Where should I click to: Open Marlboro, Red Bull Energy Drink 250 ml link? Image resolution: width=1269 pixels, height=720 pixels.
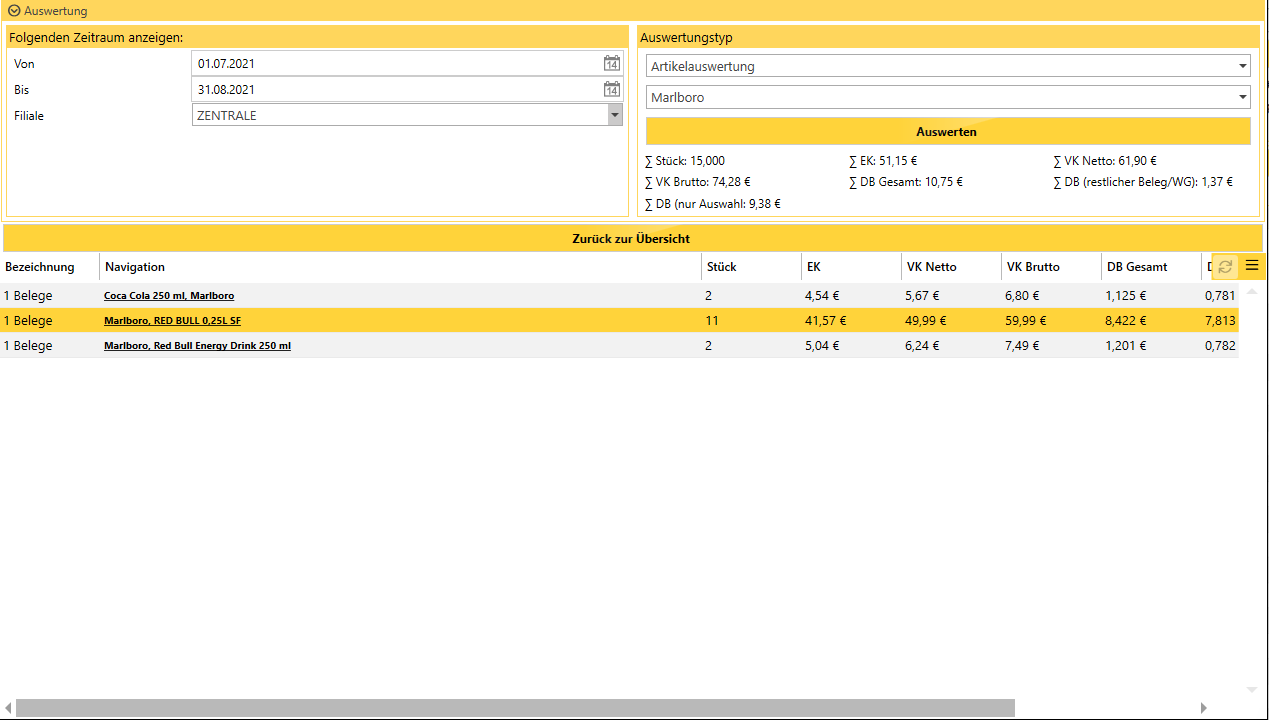pyautogui.click(x=197, y=346)
